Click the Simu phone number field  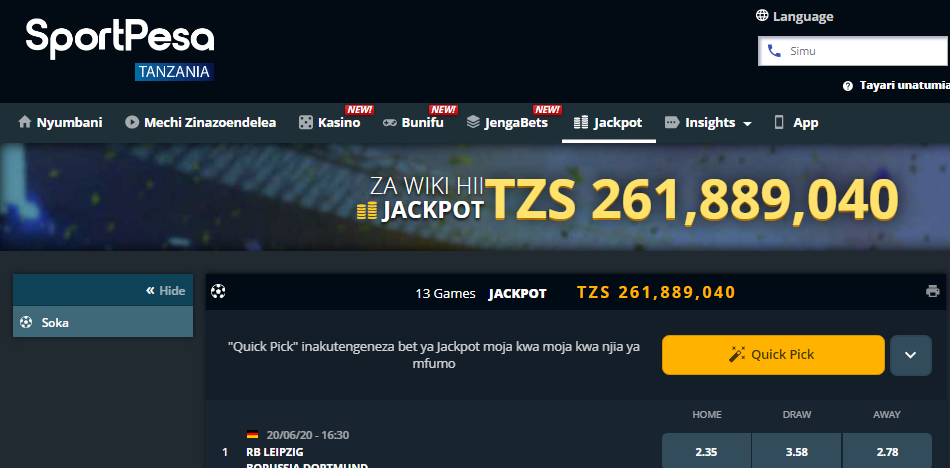point(854,51)
